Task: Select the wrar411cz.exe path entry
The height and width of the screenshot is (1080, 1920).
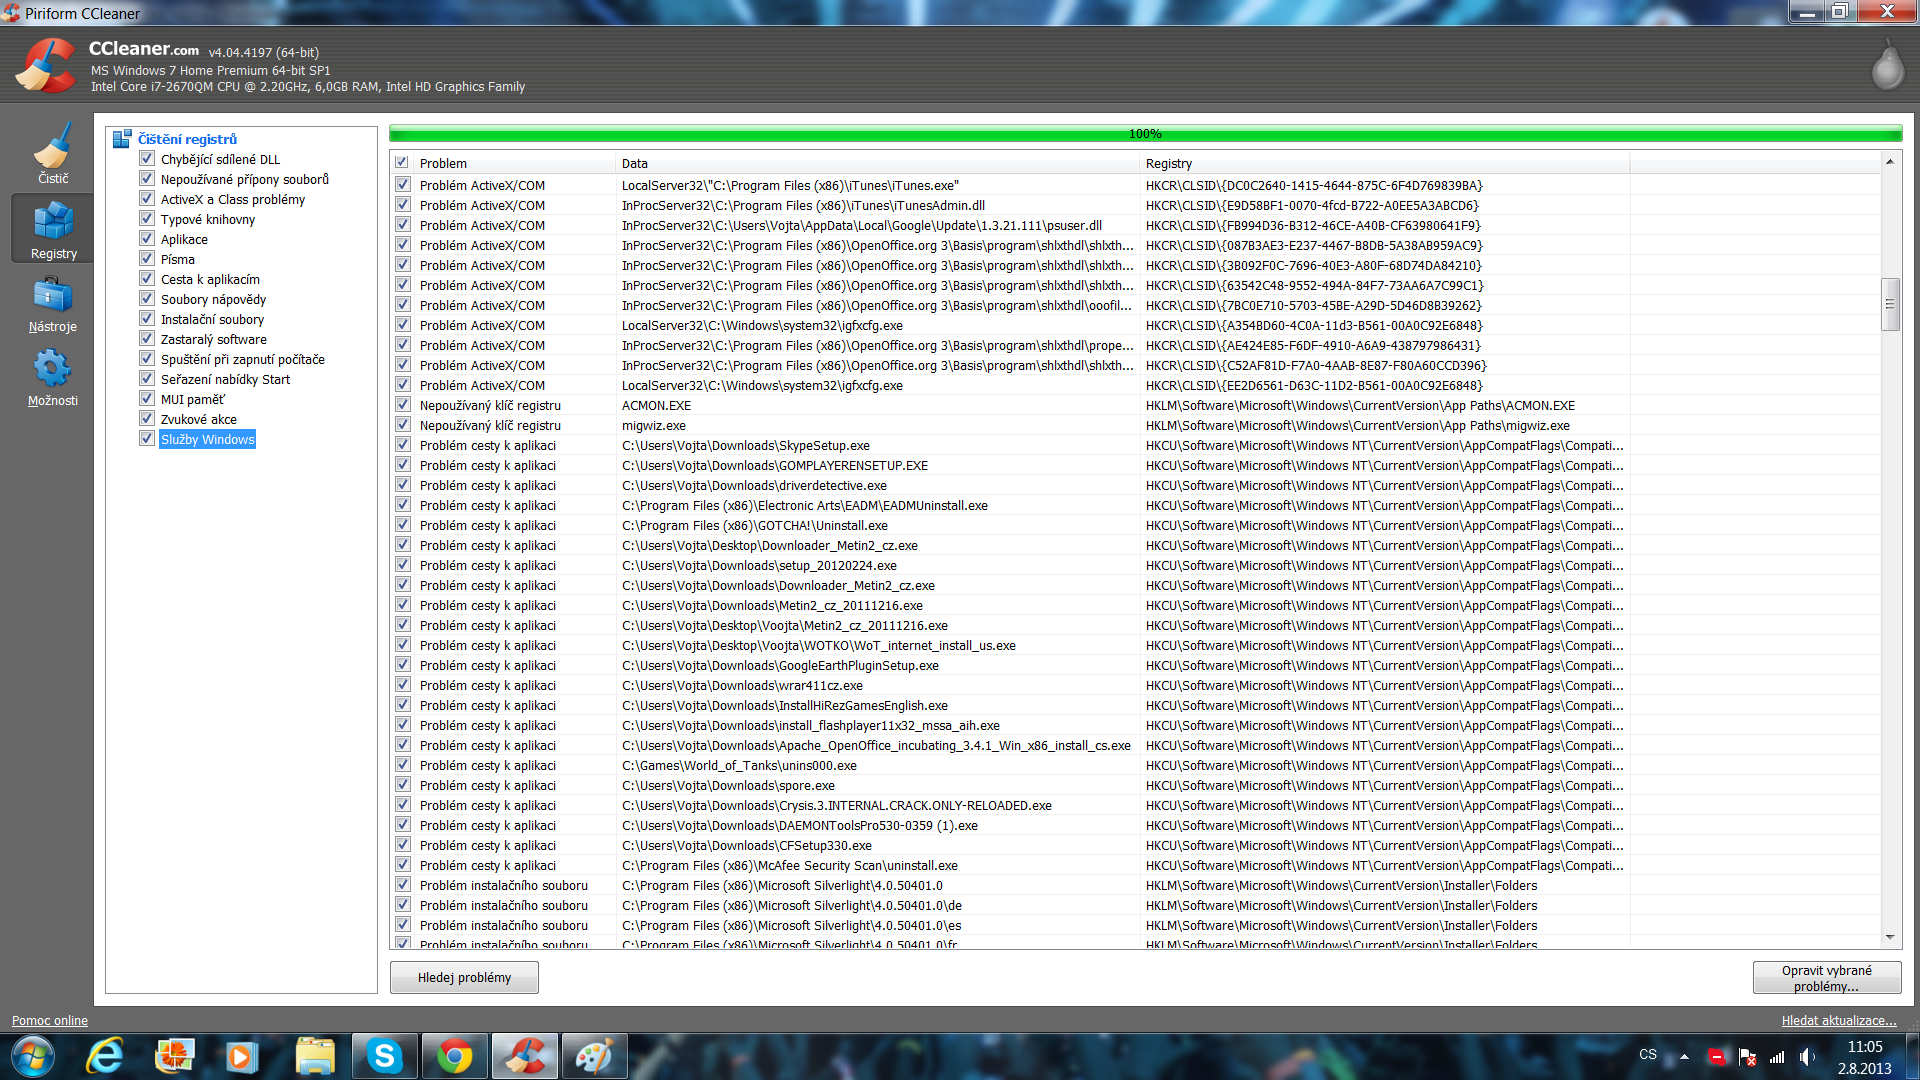Action: (x=742, y=685)
